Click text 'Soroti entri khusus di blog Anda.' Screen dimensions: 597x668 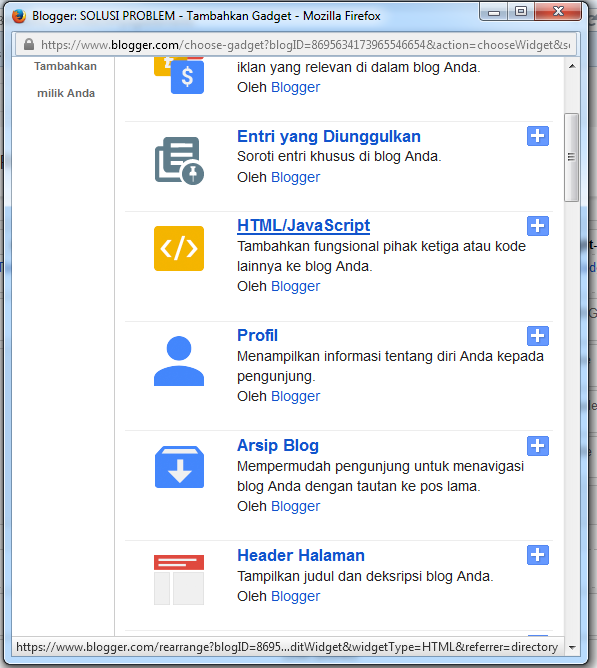[339, 156]
